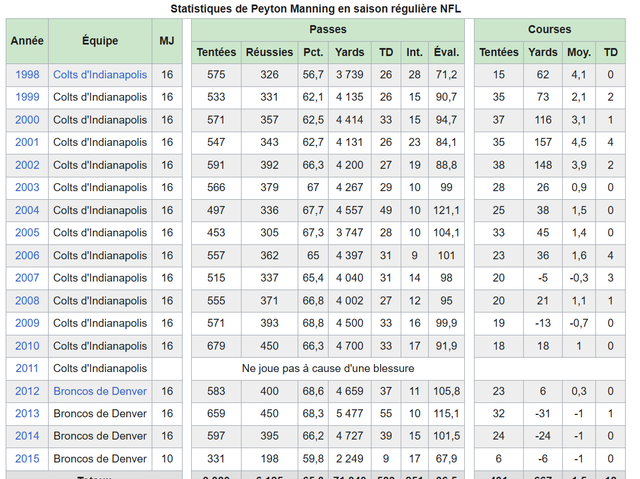640x479 pixels.
Task: Click the Équipe column header
Action: click(x=100, y=41)
